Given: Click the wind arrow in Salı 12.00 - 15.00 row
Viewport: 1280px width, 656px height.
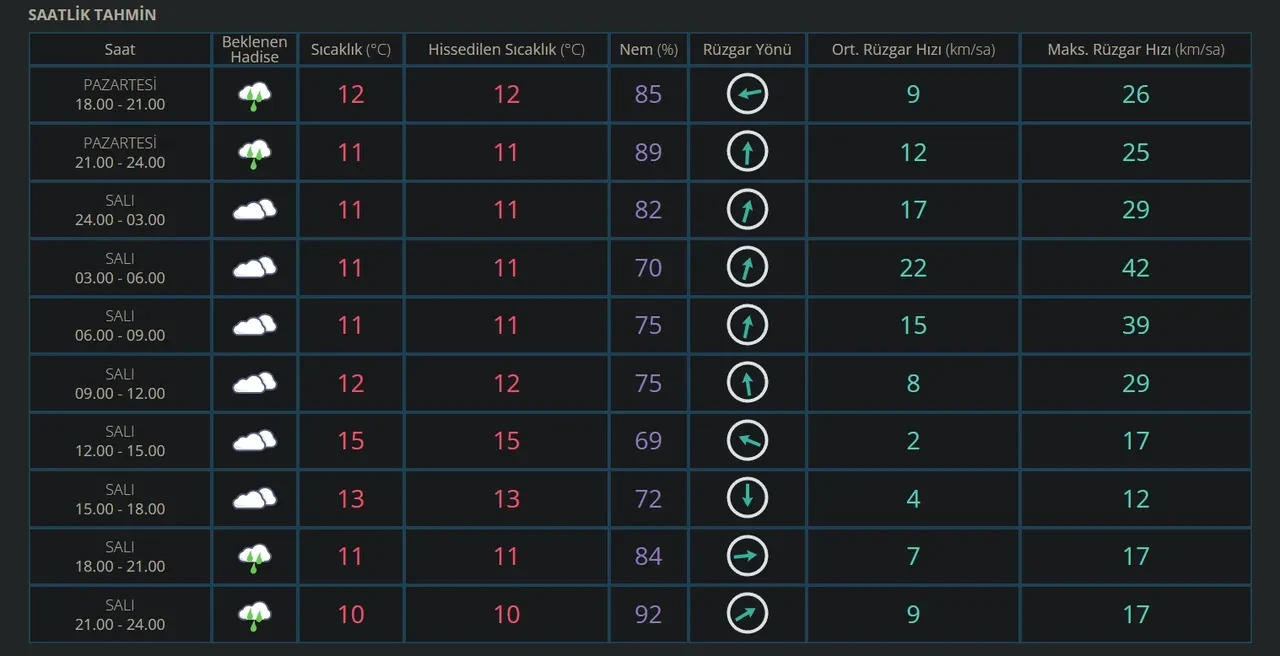Looking at the screenshot, I should [747, 441].
